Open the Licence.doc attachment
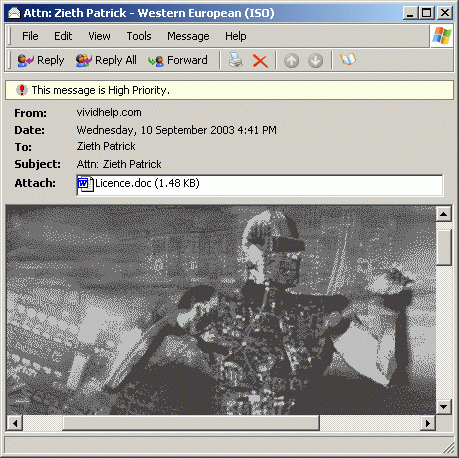Image resolution: width=459 pixels, height=458 pixels. (x=138, y=183)
